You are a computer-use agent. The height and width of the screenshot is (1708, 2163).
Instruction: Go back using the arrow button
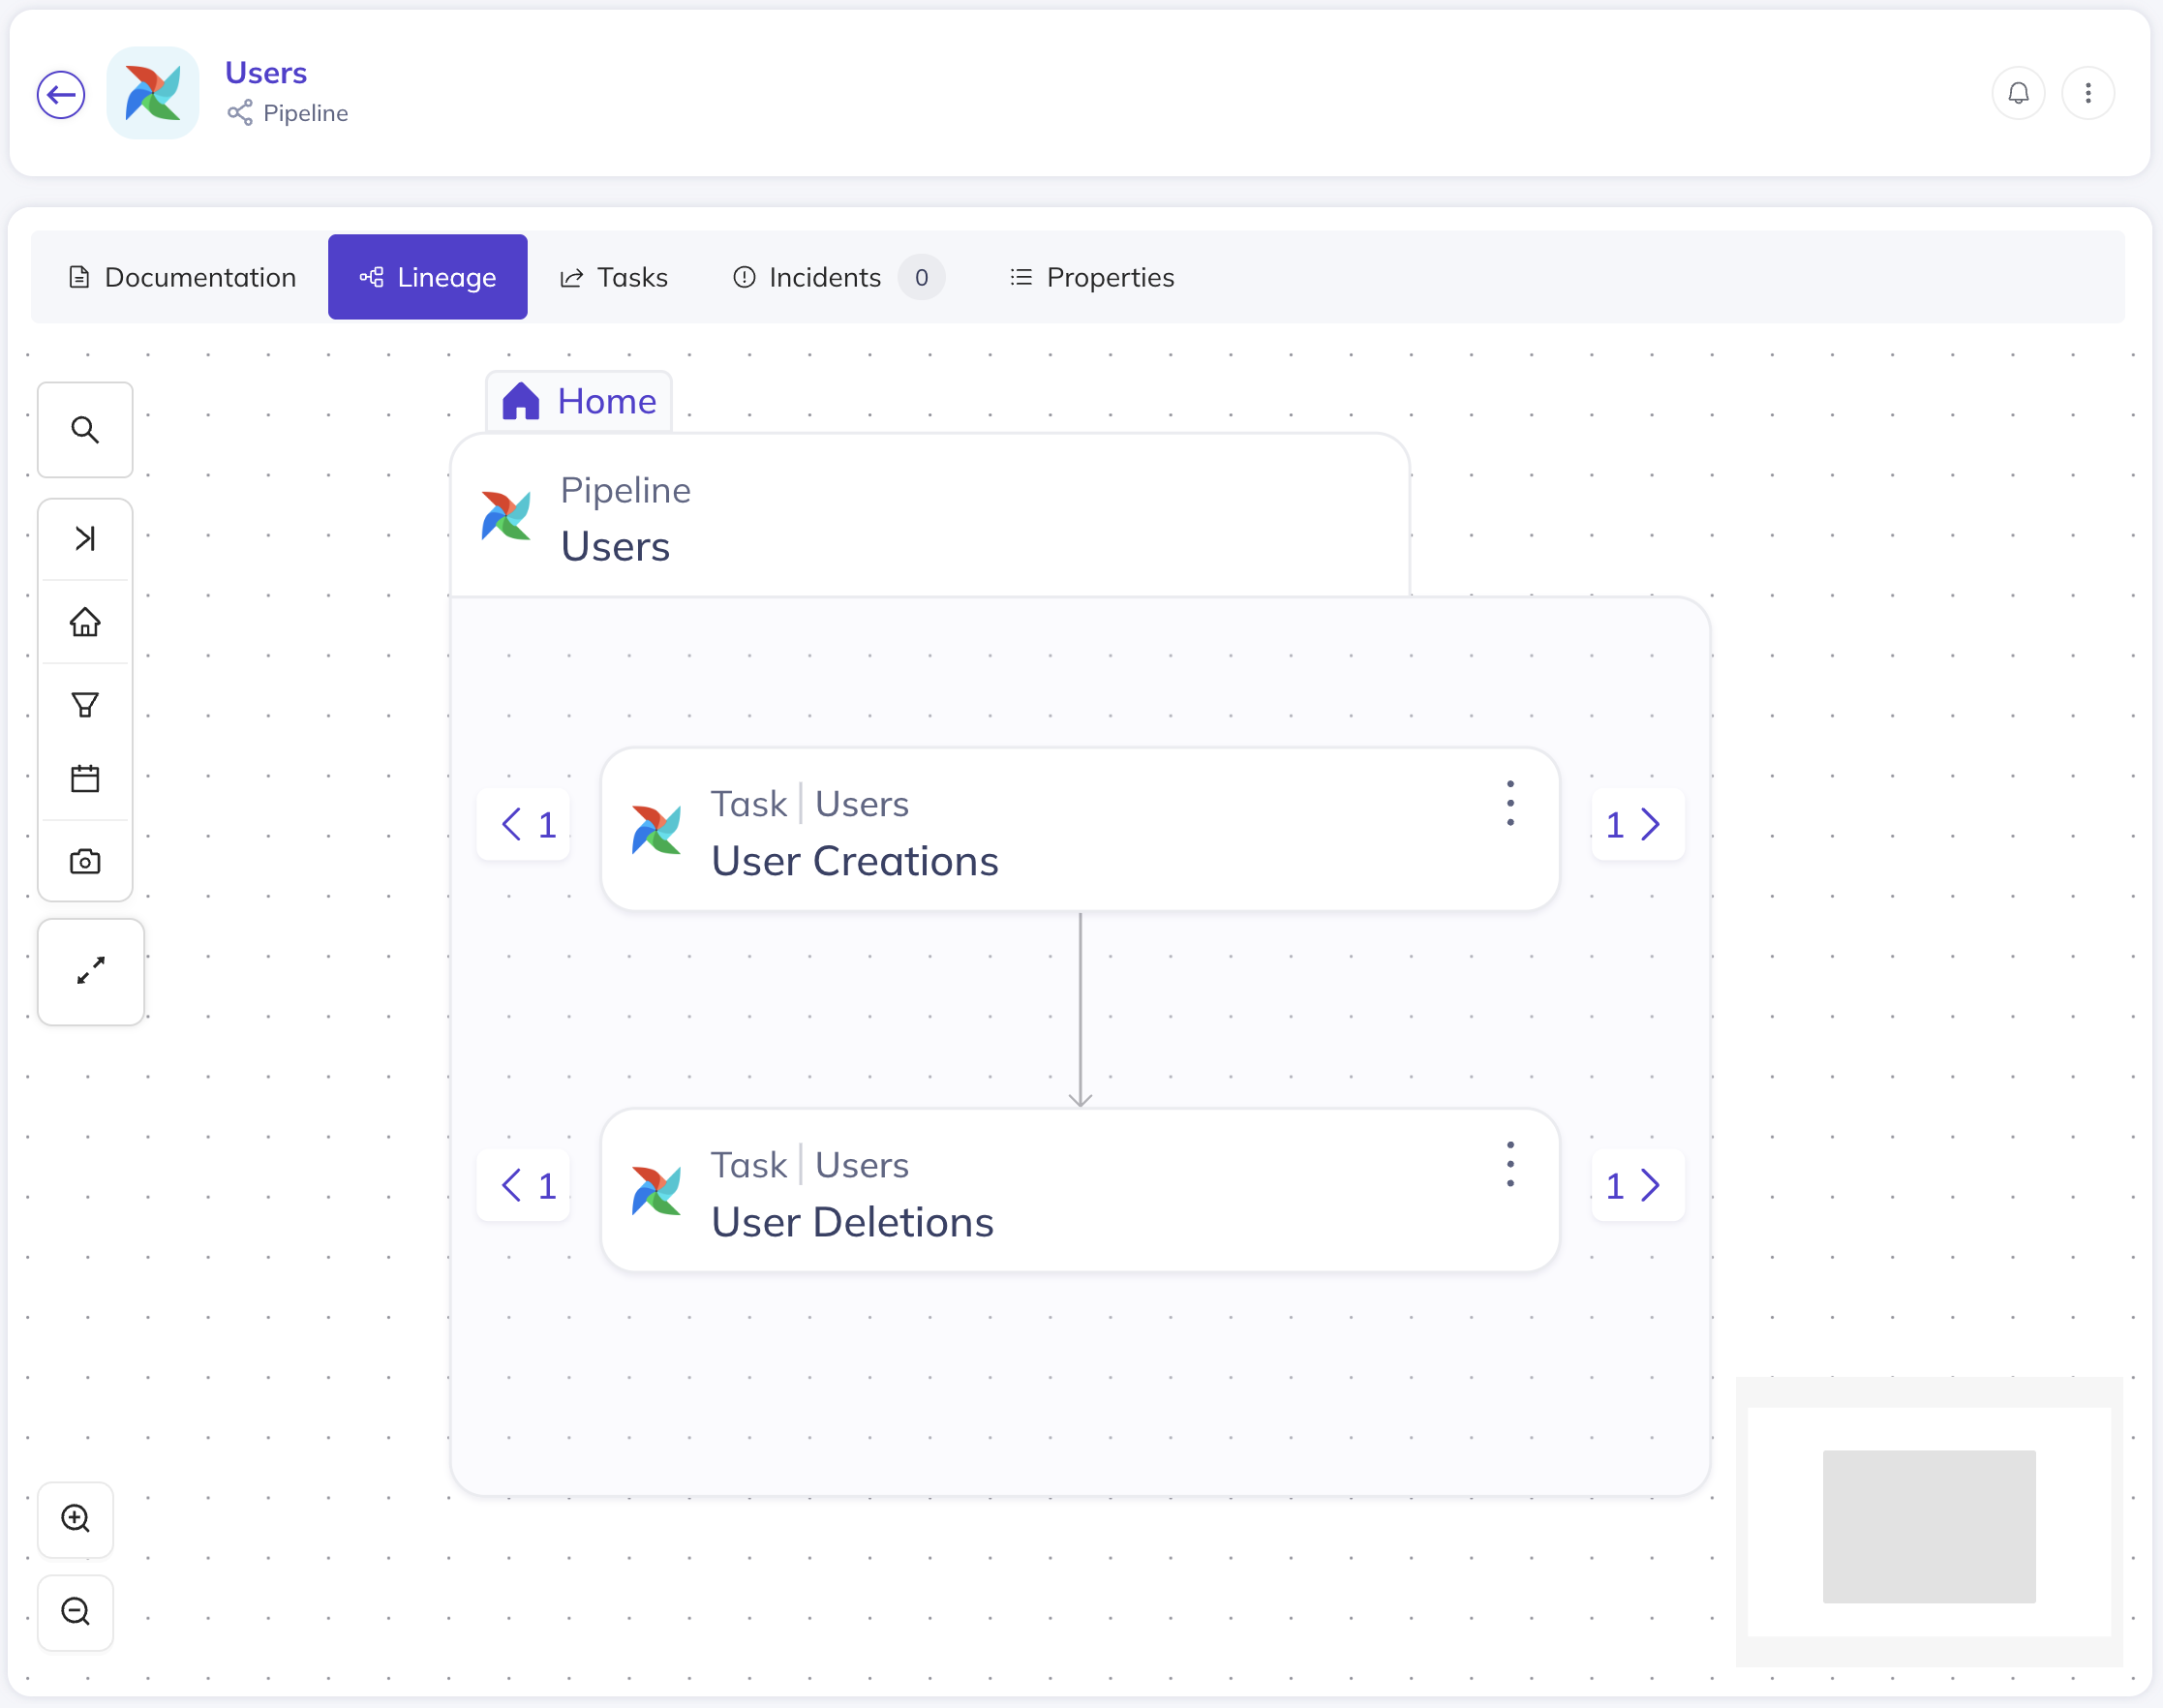61,95
